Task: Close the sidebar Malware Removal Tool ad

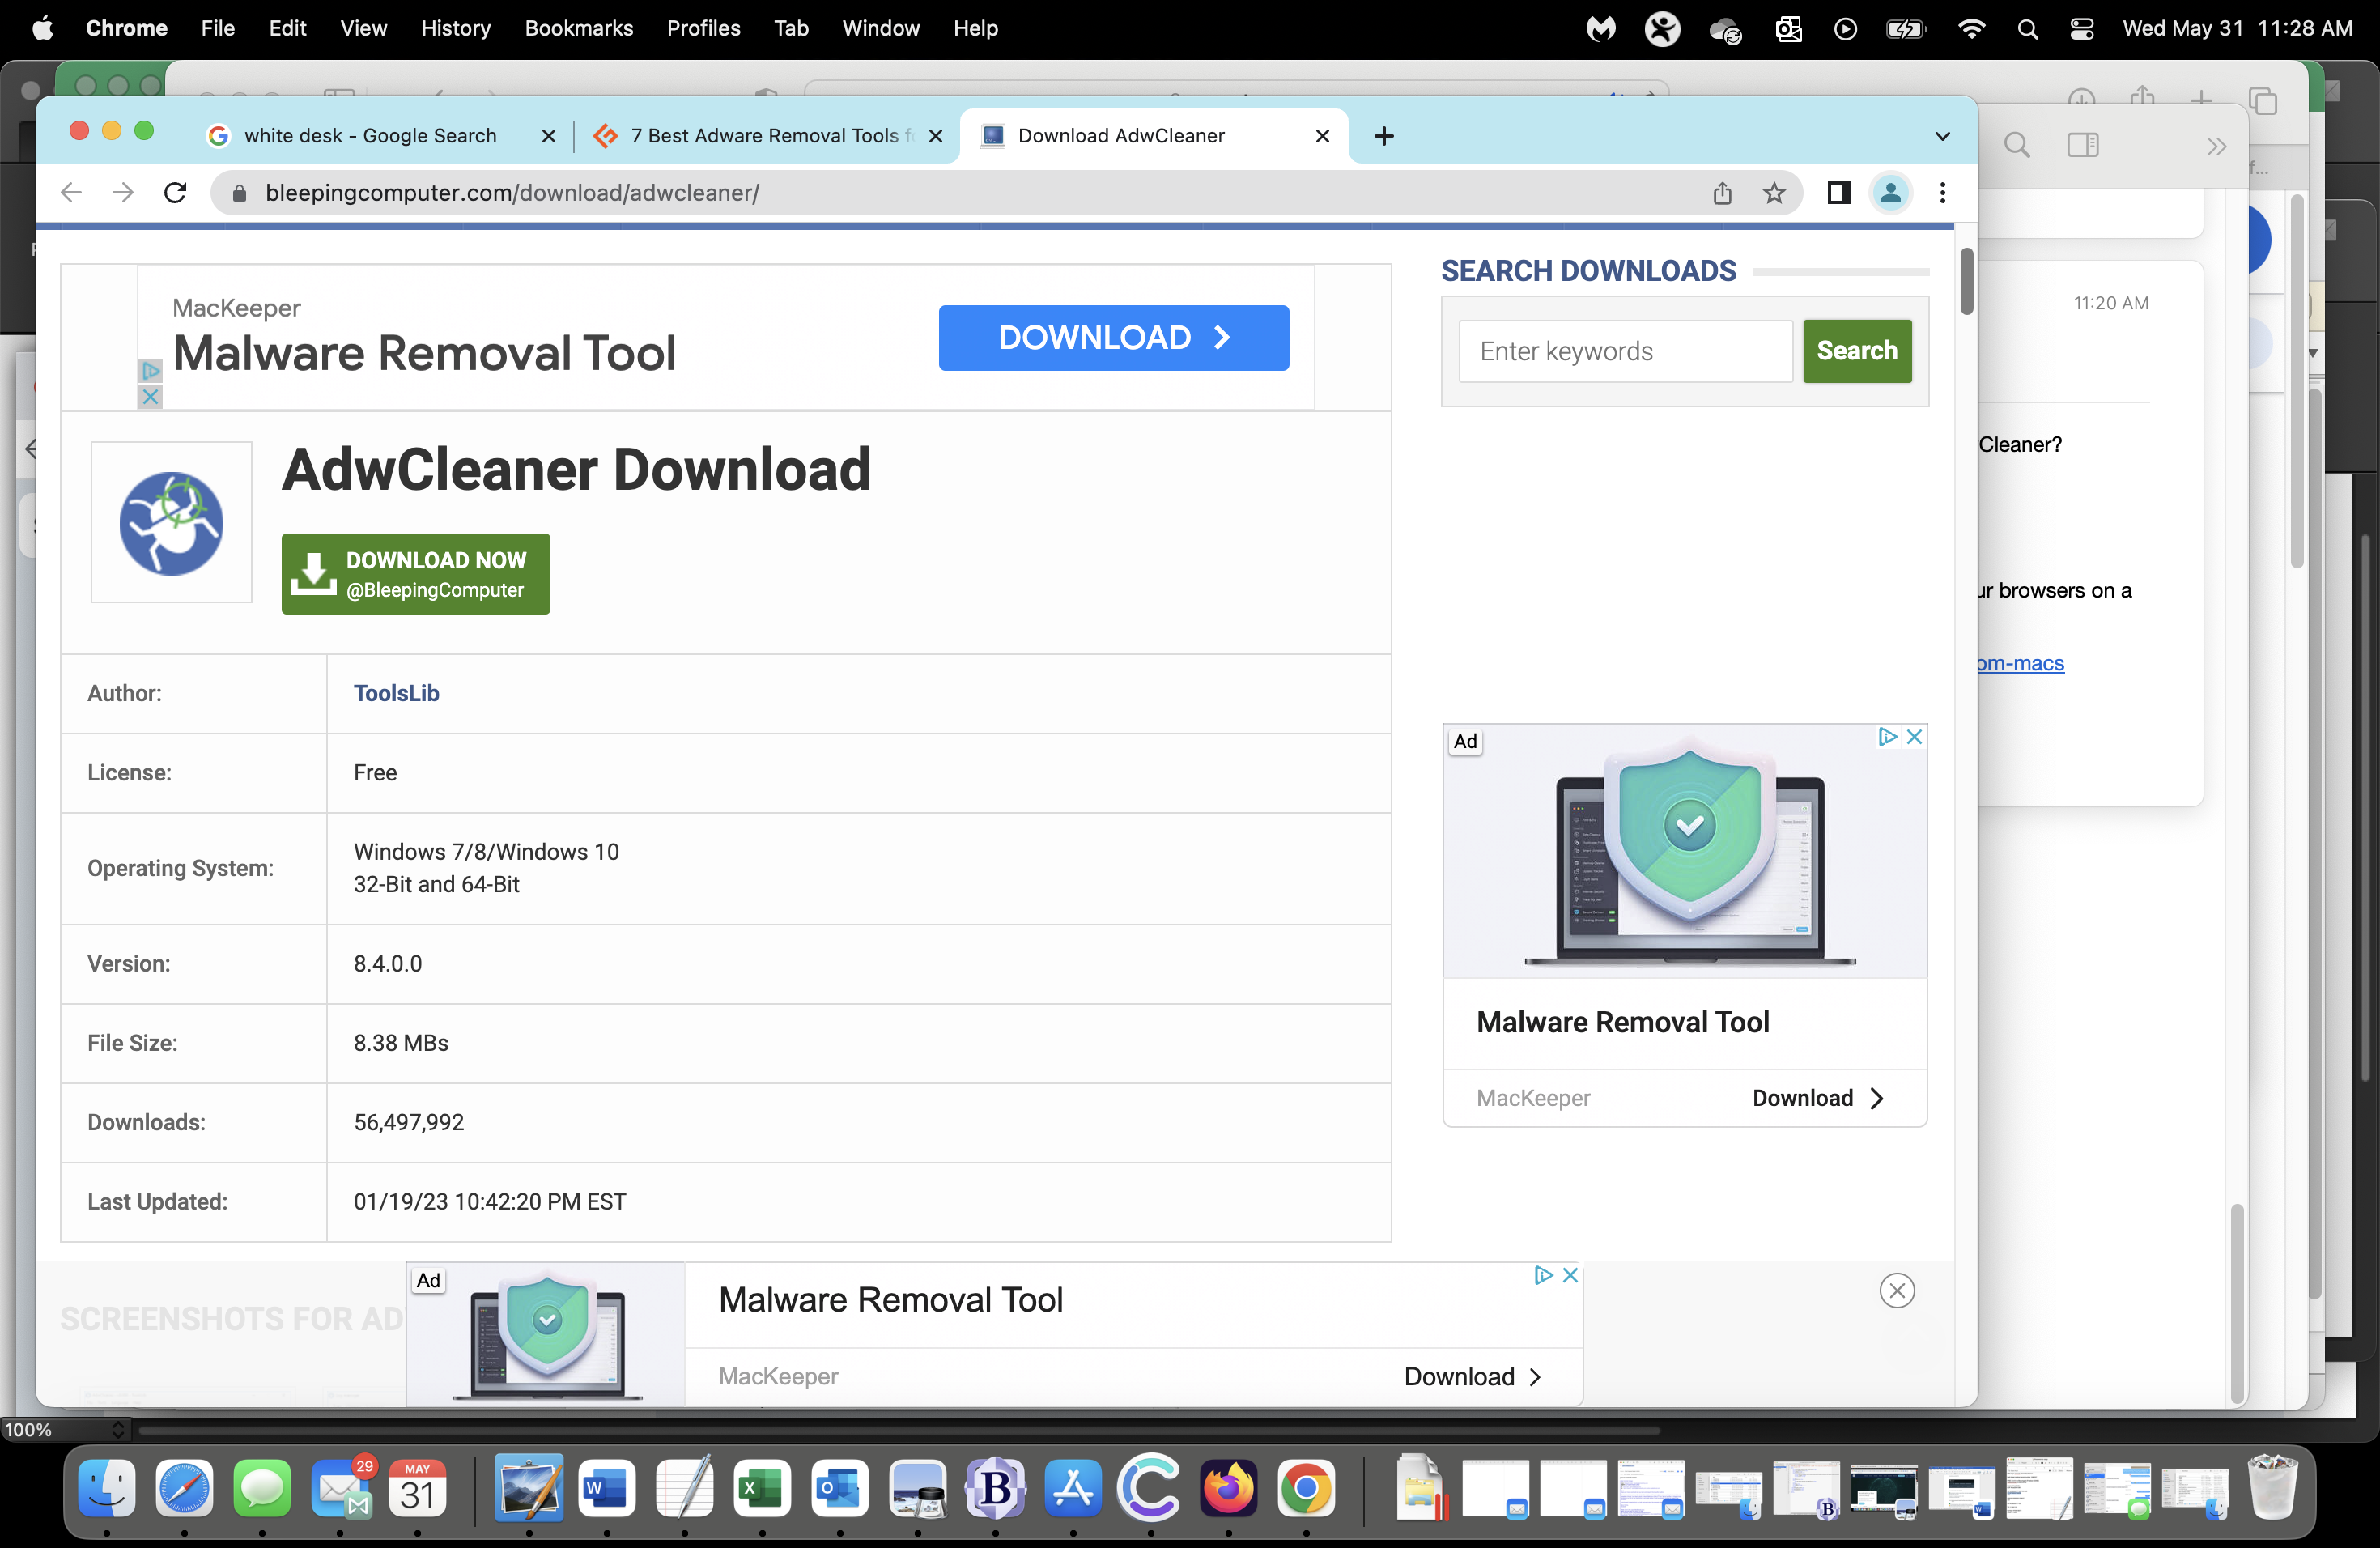Action: [x=1914, y=737]
